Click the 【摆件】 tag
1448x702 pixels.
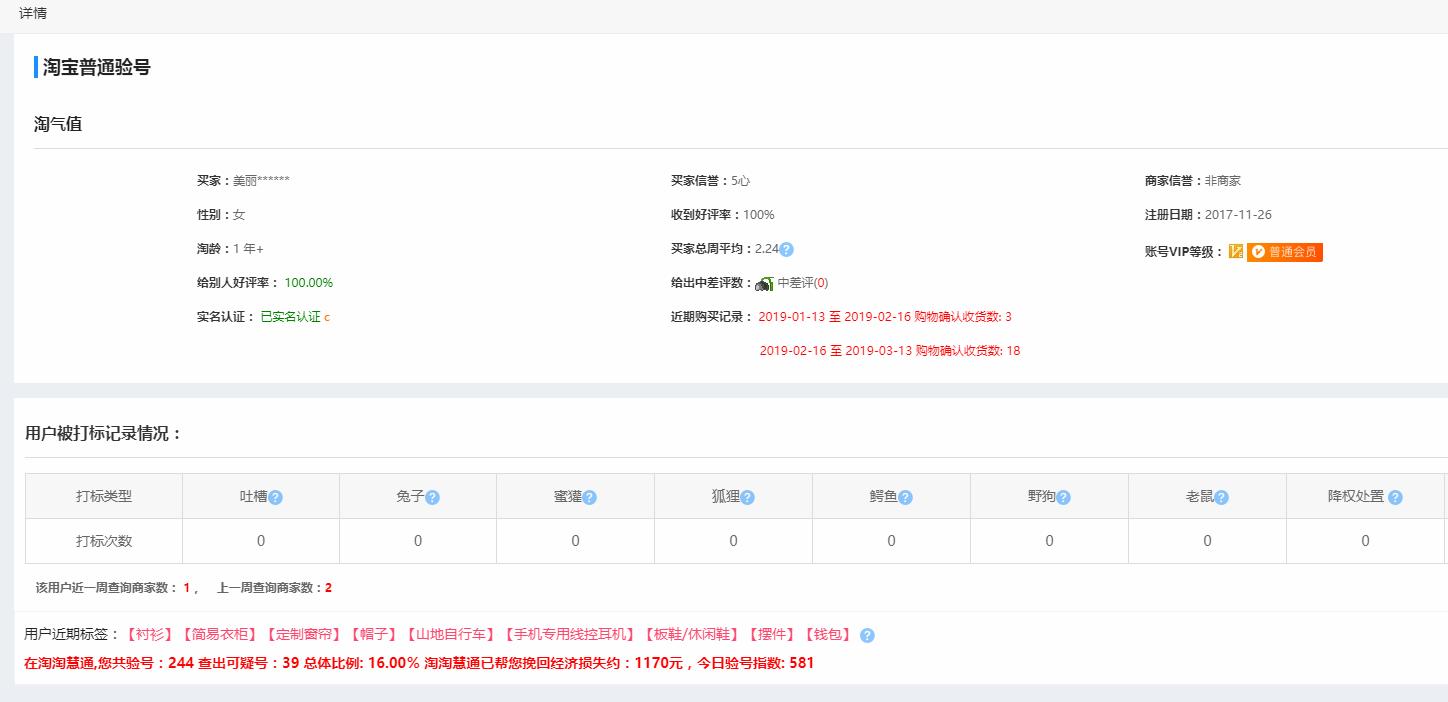pos(771,635)
